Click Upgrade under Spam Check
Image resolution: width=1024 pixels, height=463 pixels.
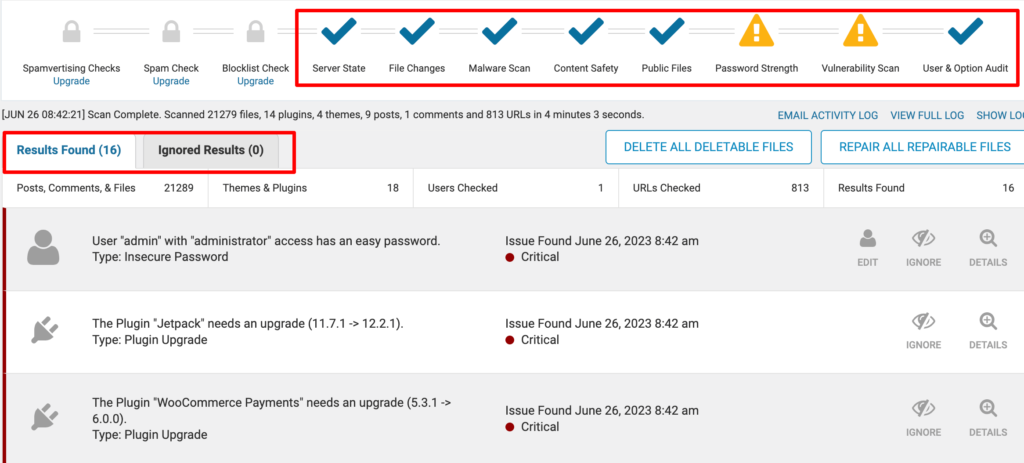tap(171, 82)
